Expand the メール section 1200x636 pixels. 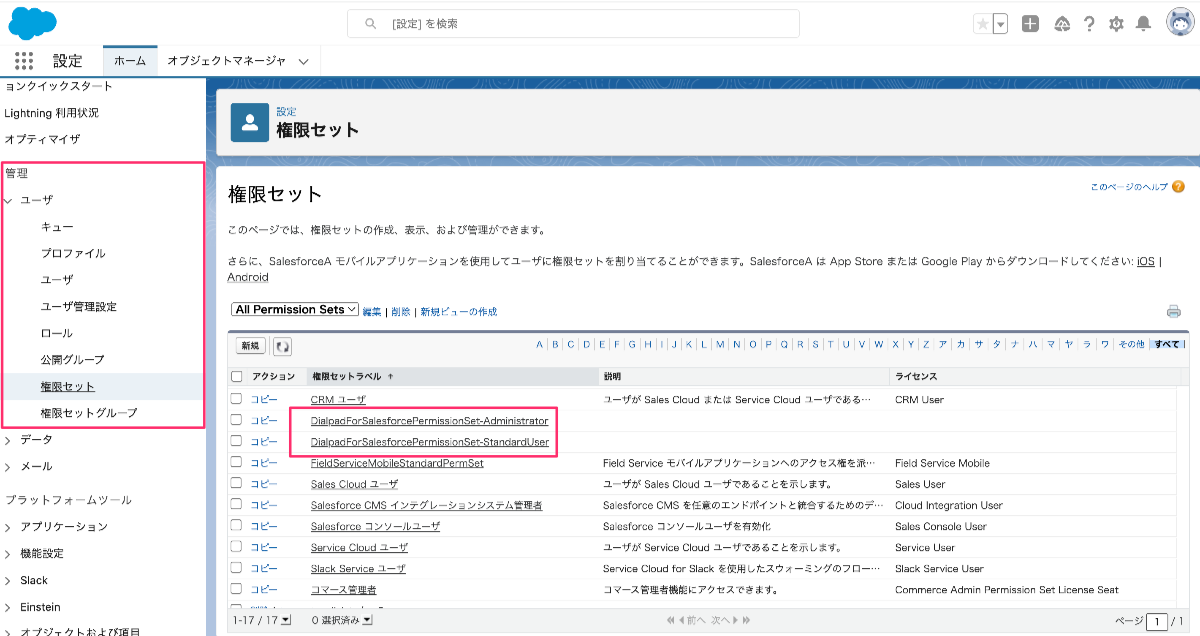(x=9, y=467)
